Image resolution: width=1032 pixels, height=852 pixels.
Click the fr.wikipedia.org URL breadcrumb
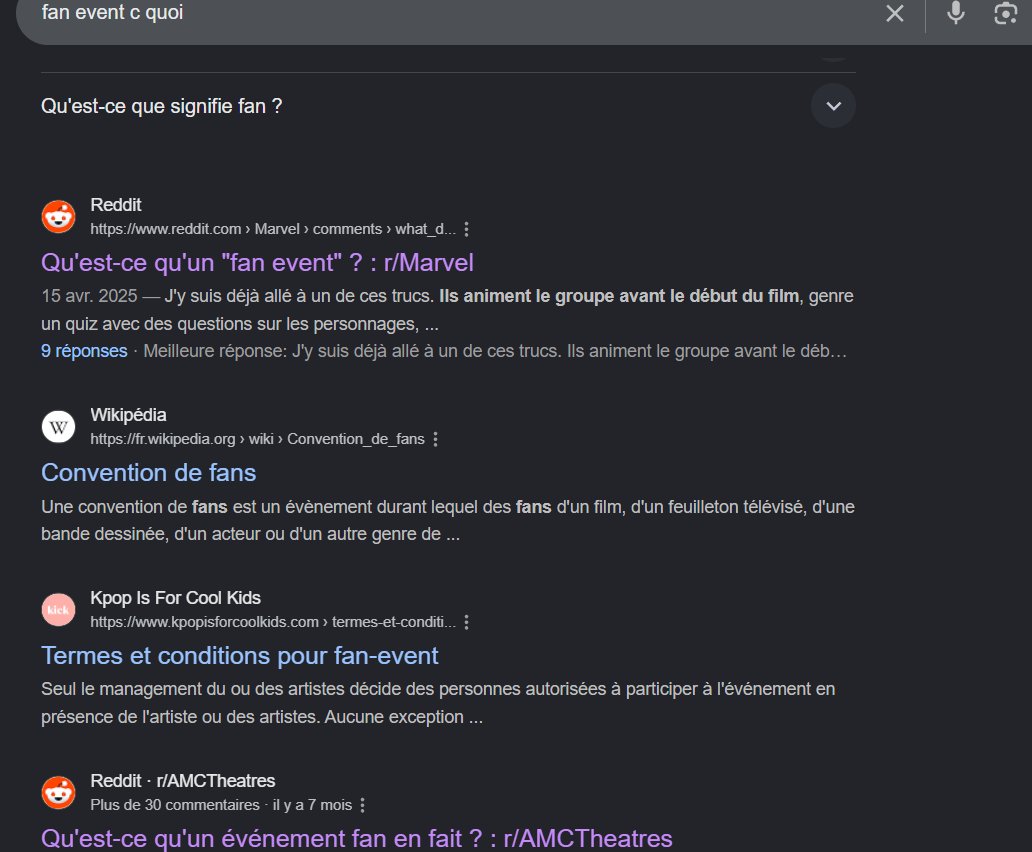[257, 439]
